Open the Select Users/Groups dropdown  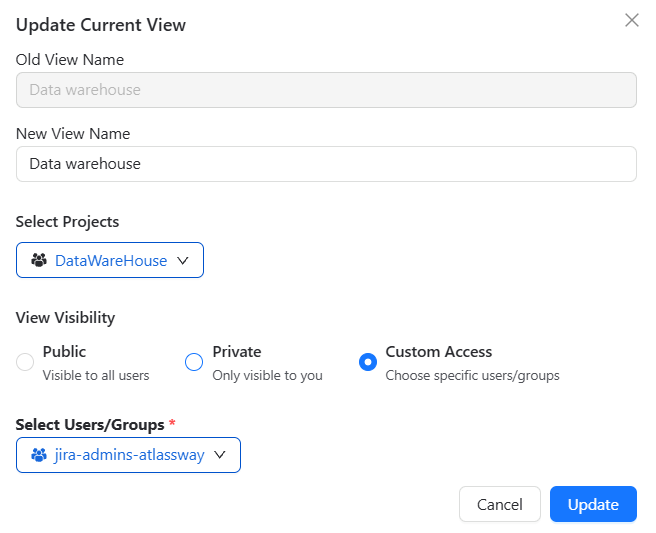128,455
